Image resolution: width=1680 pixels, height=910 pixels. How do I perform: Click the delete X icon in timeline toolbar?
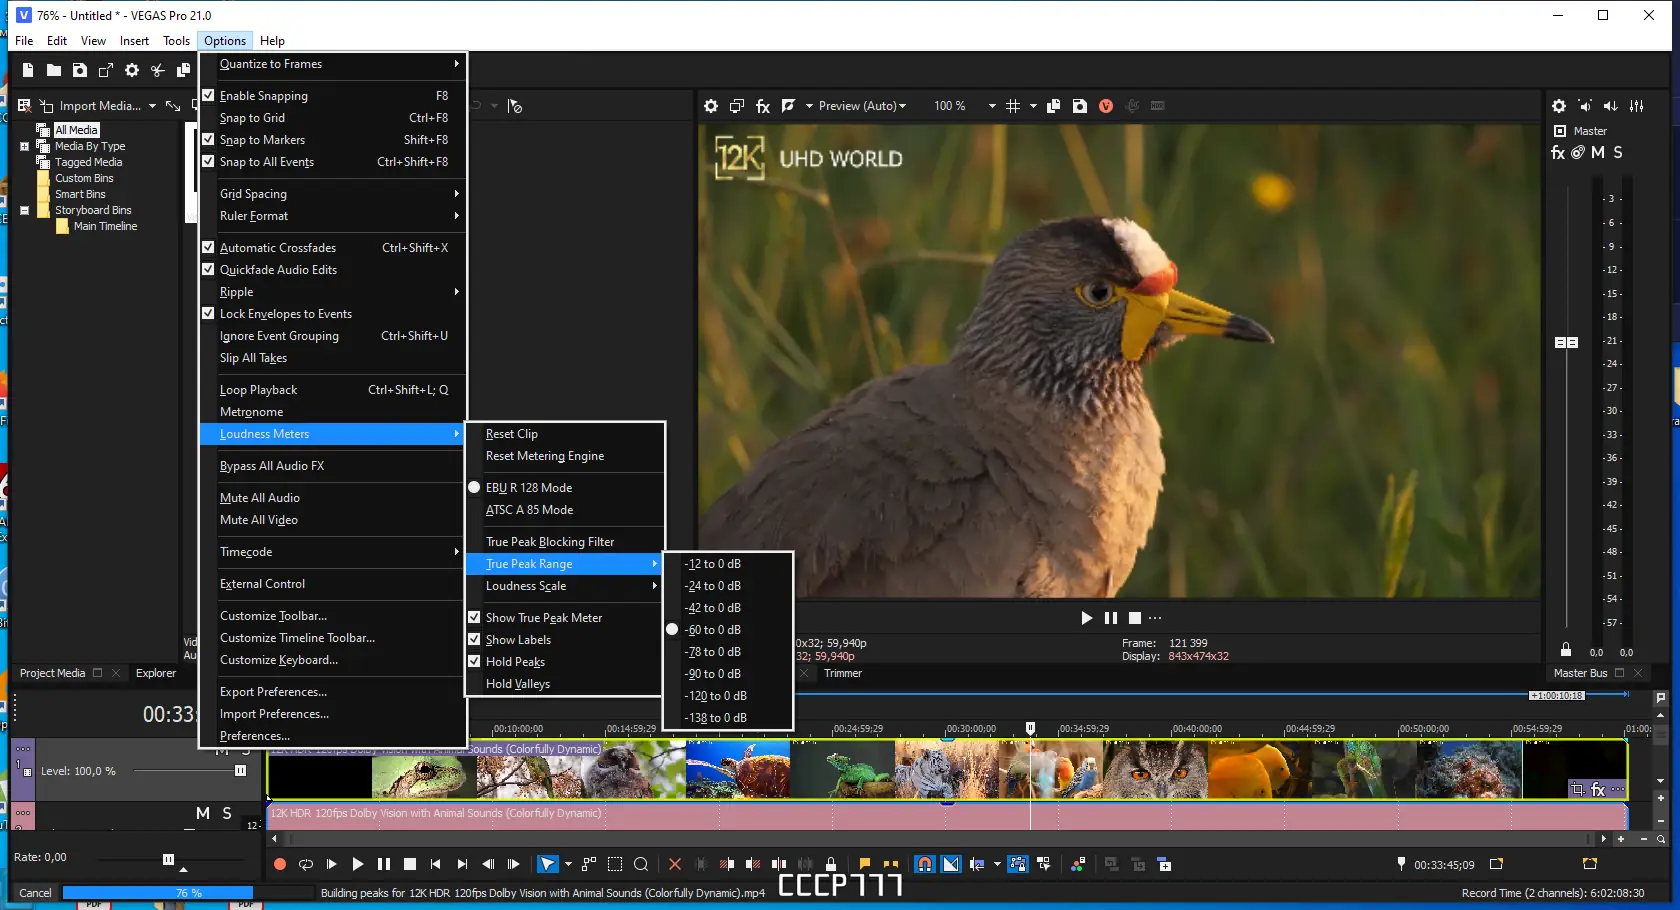pos(675,864)
